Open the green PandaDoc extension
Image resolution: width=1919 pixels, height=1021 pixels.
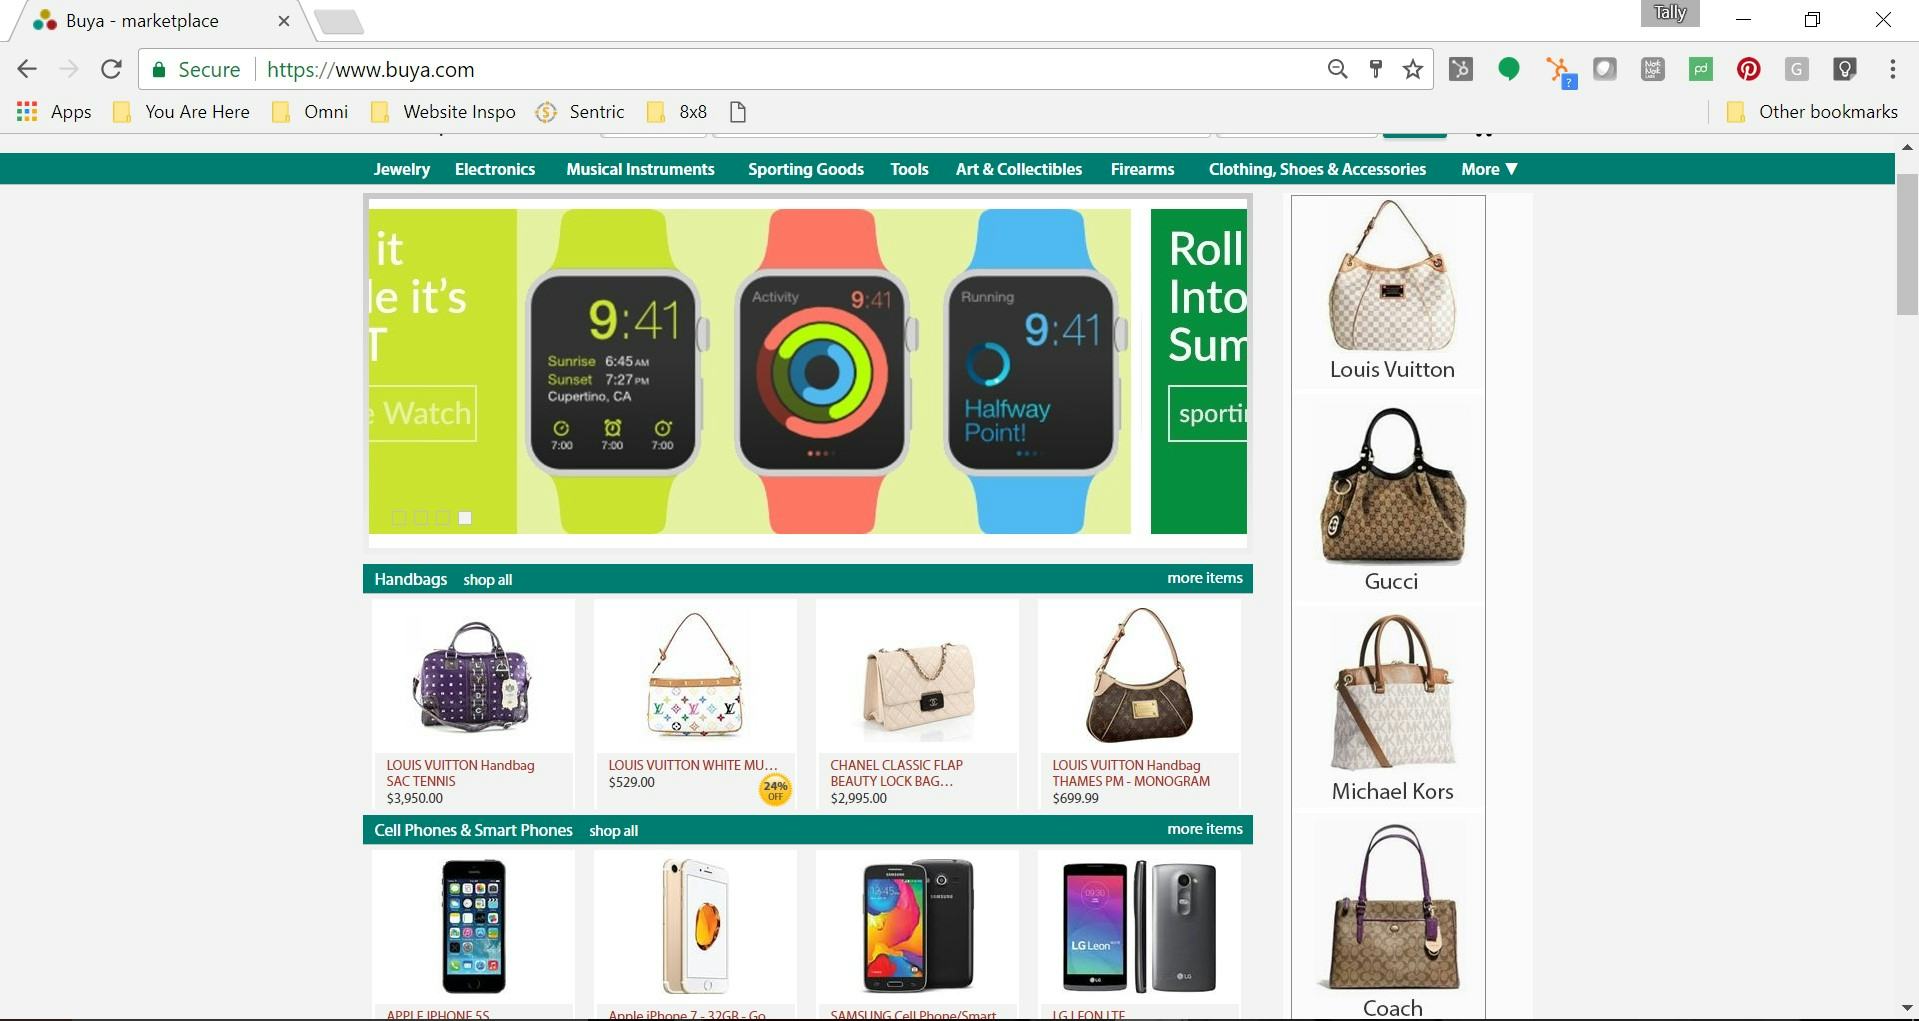(x=1700, y=69)
